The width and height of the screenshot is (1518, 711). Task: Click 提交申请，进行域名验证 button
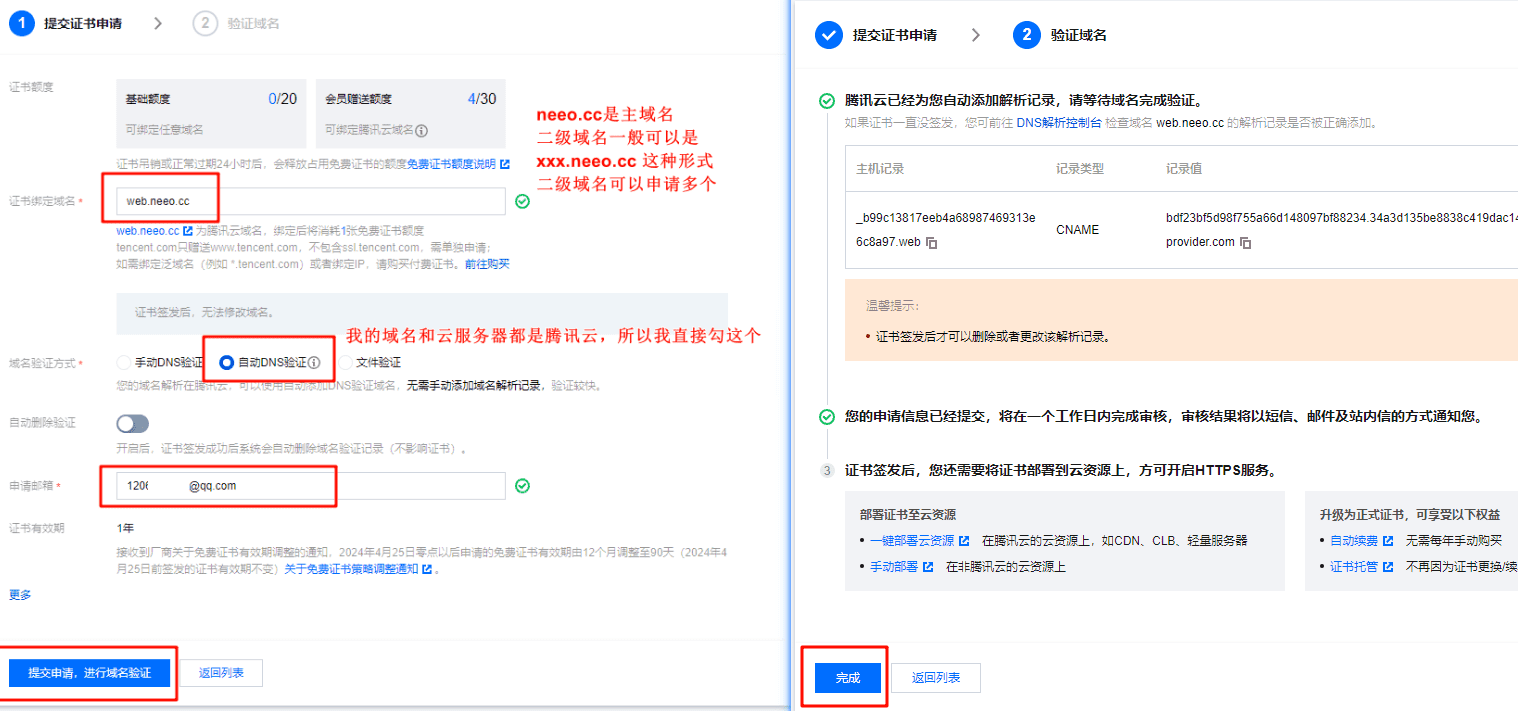click(89, 673)
